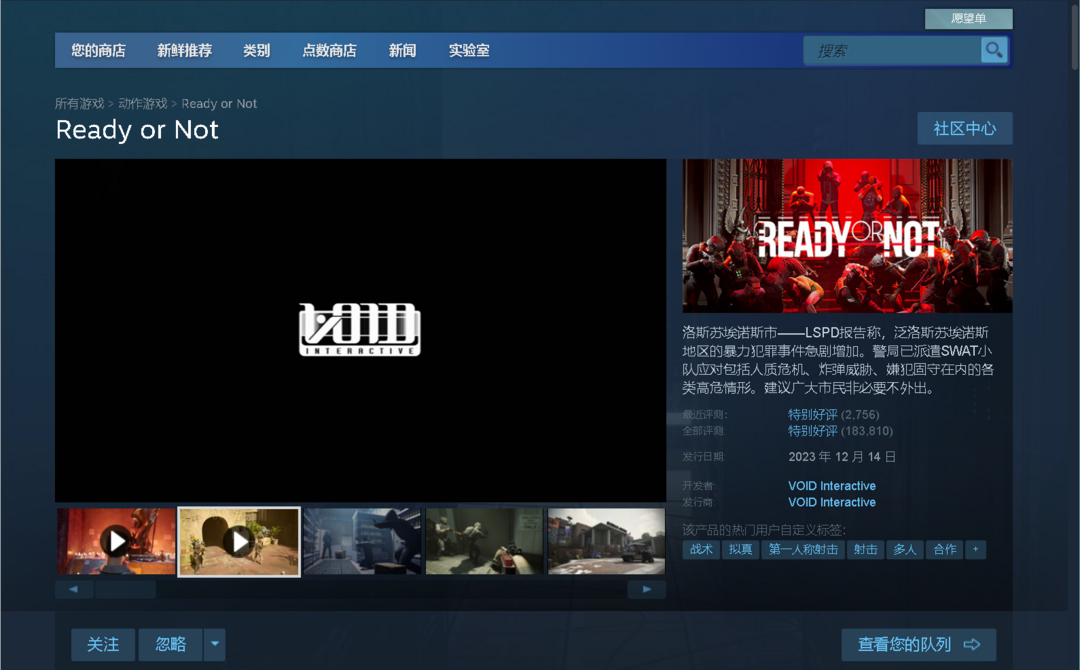1080x670 pixels.
Task: Select the fourth screenshot thumbnail
Action: (484, 542)
